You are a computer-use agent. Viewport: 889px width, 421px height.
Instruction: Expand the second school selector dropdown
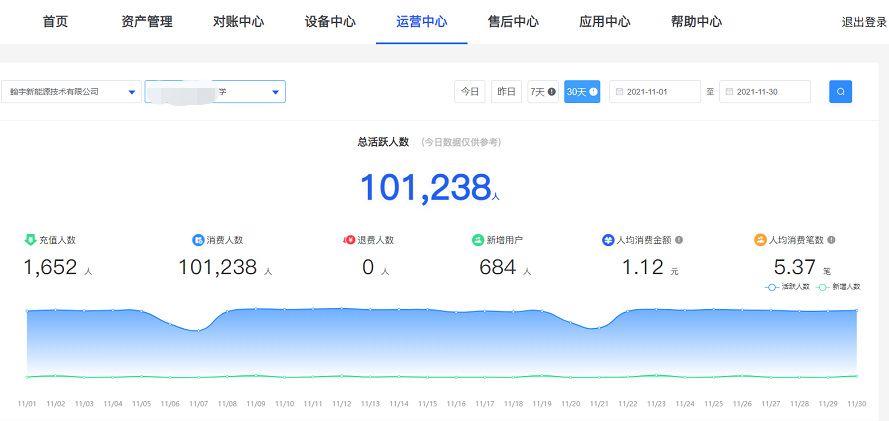pos(215,92)
